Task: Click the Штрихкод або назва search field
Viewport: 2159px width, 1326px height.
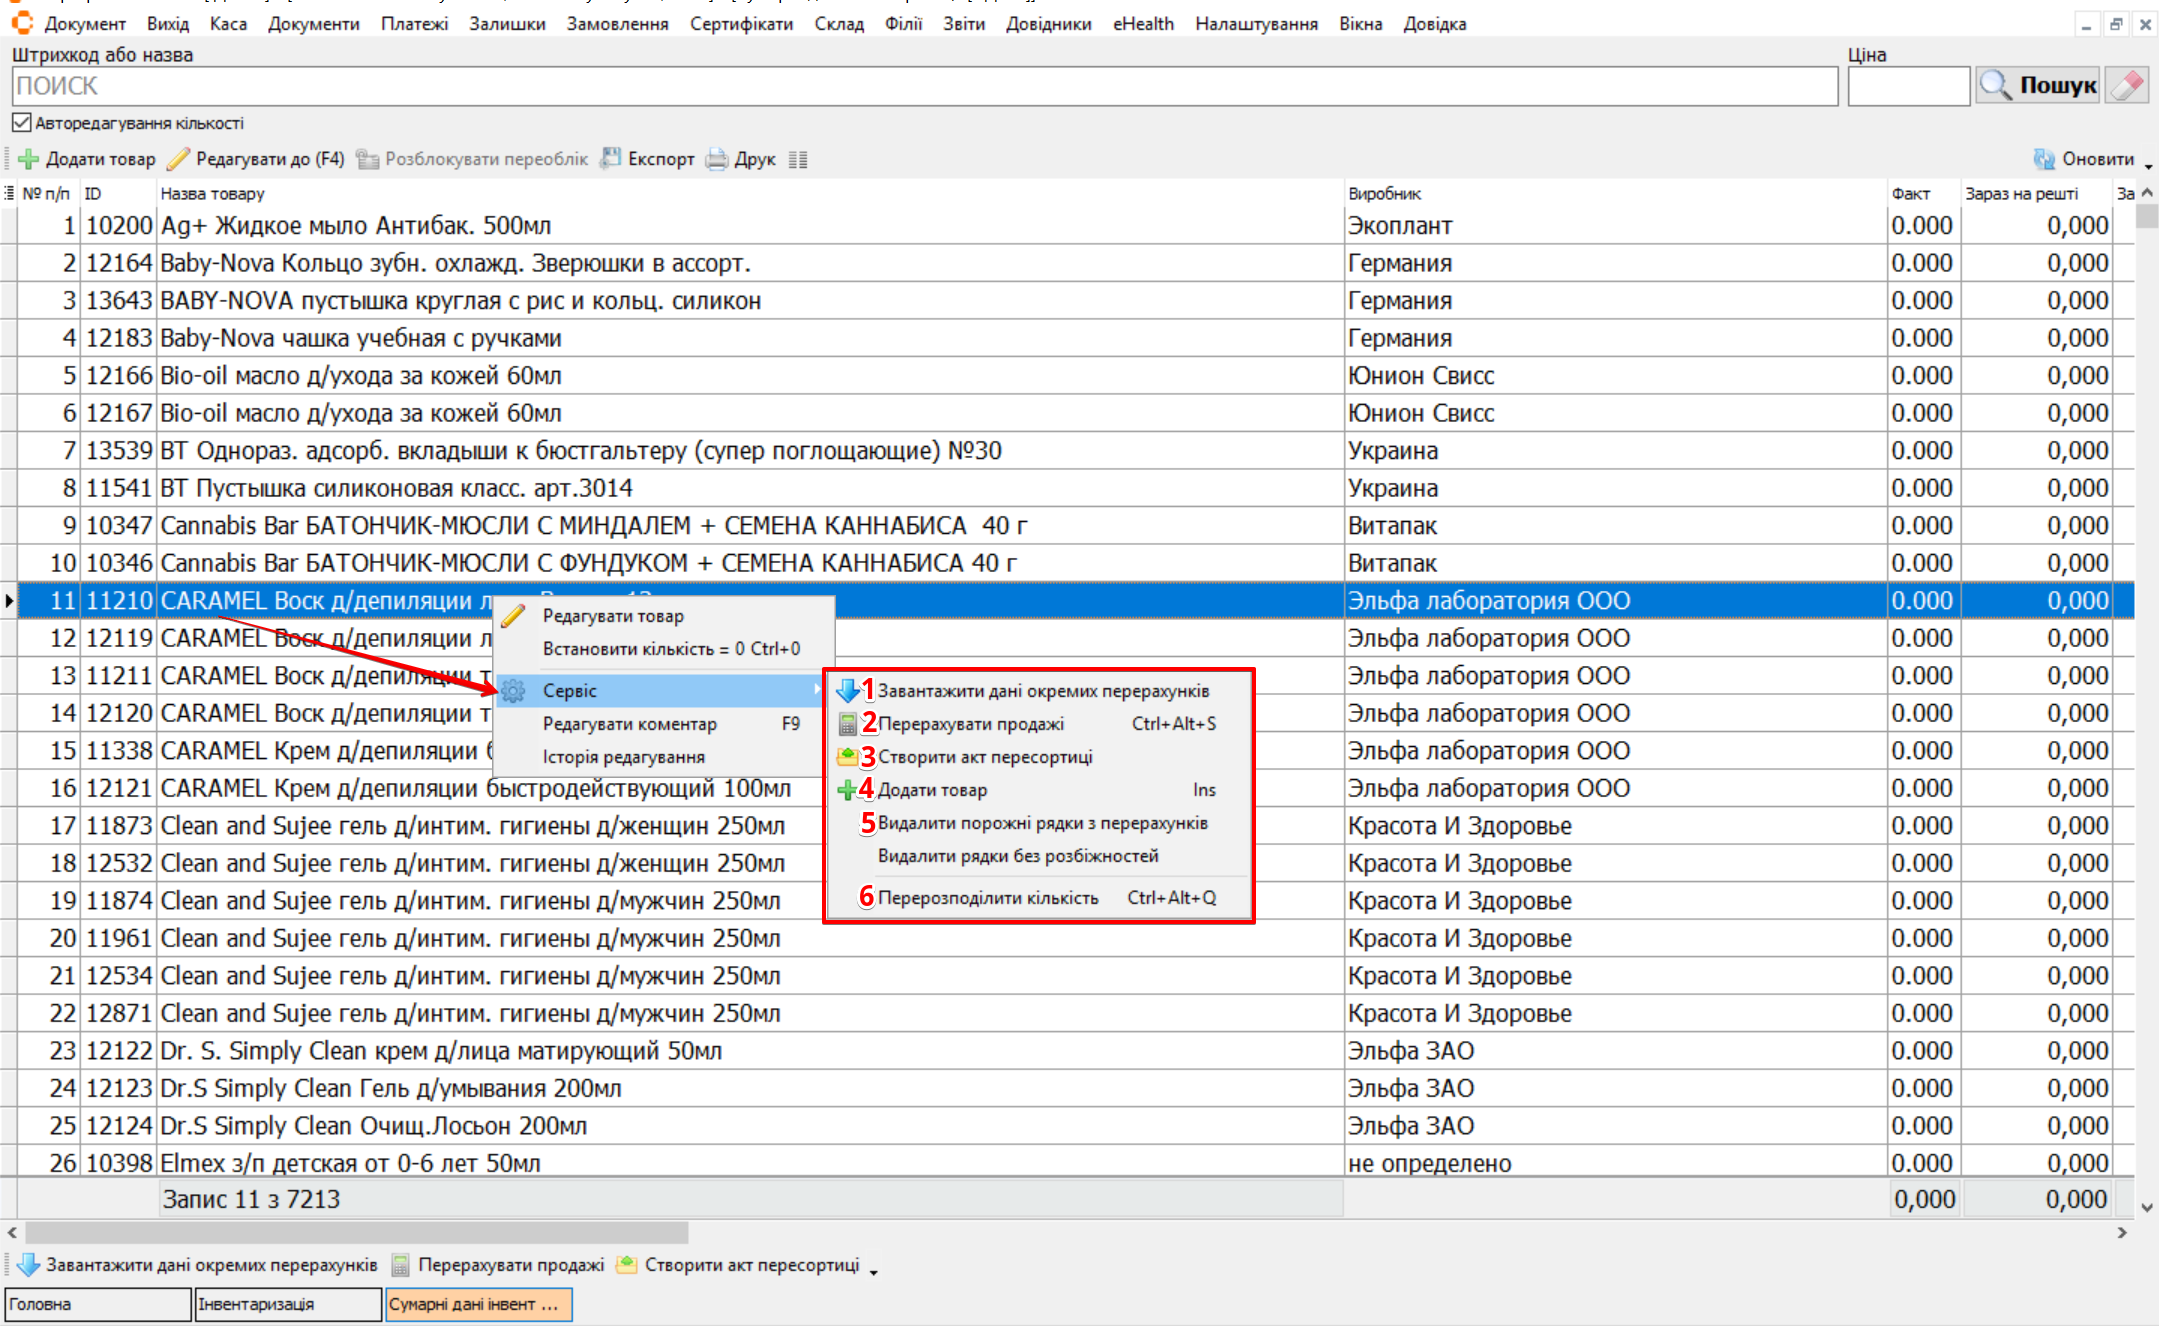Action: click(924, 86)
